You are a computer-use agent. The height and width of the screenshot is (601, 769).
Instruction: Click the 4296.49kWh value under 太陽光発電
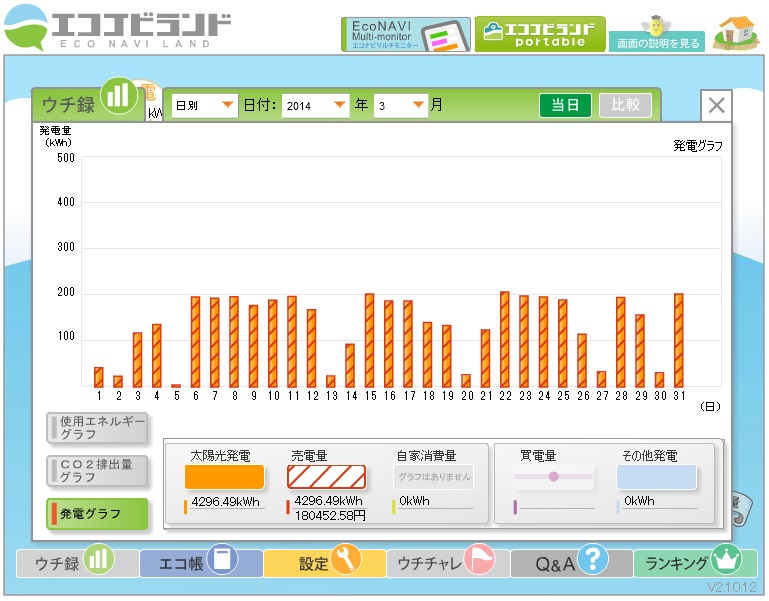[226, 502]
